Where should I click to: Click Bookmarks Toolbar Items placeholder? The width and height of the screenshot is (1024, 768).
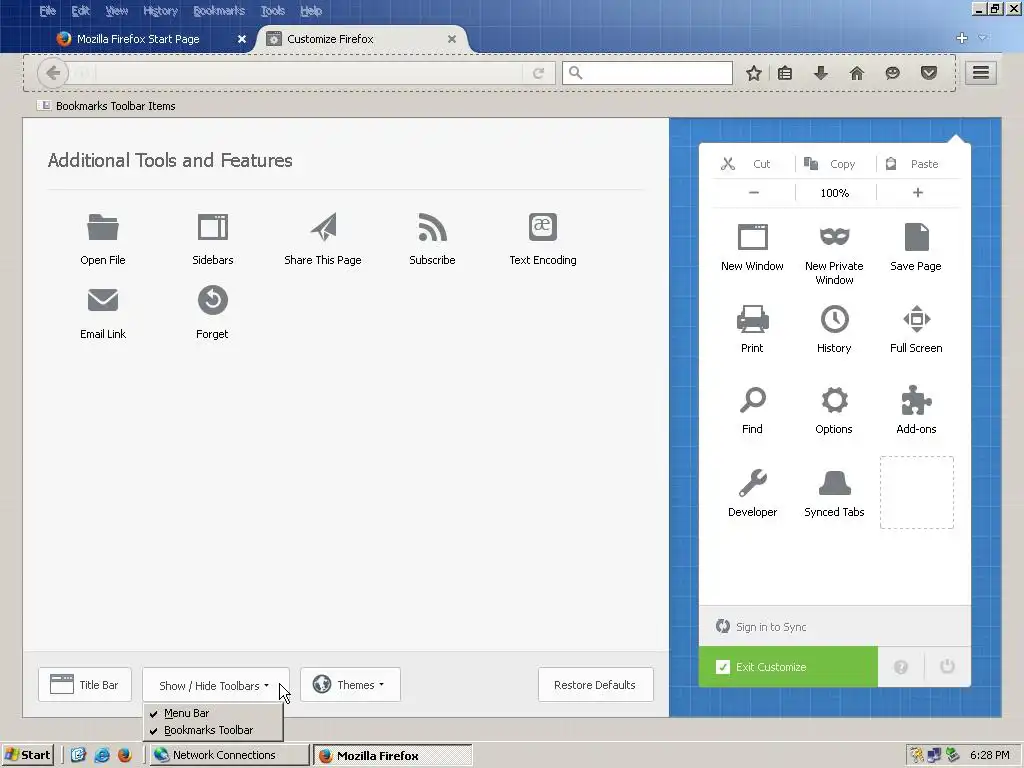click(106, 106)
